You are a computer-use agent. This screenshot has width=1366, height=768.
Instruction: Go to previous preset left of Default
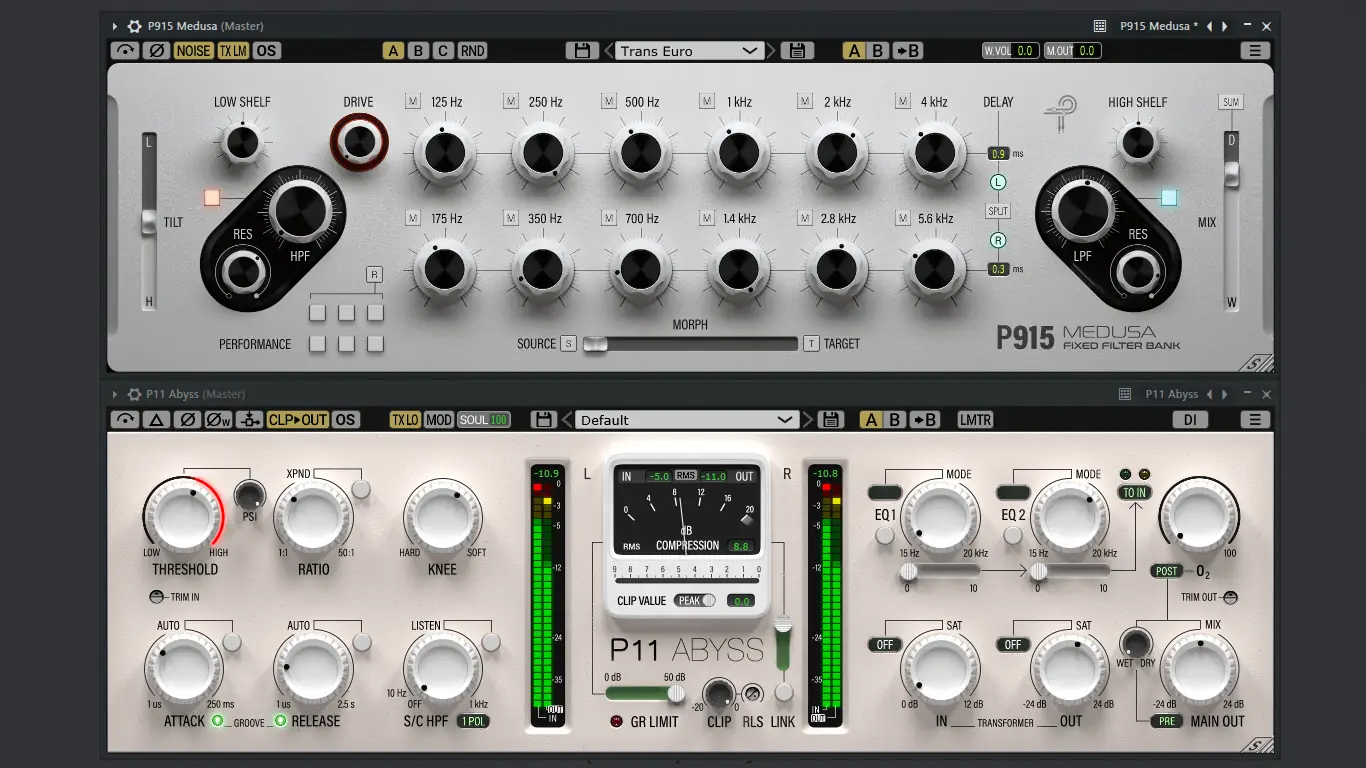[567, 420]
